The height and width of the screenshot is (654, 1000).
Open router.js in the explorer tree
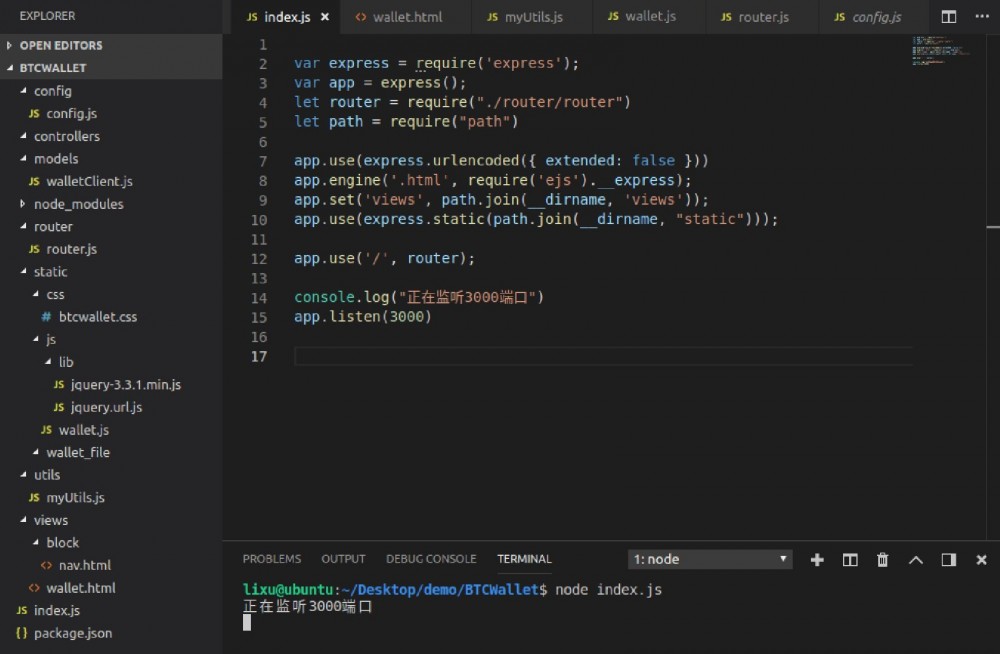click(111, 249)
